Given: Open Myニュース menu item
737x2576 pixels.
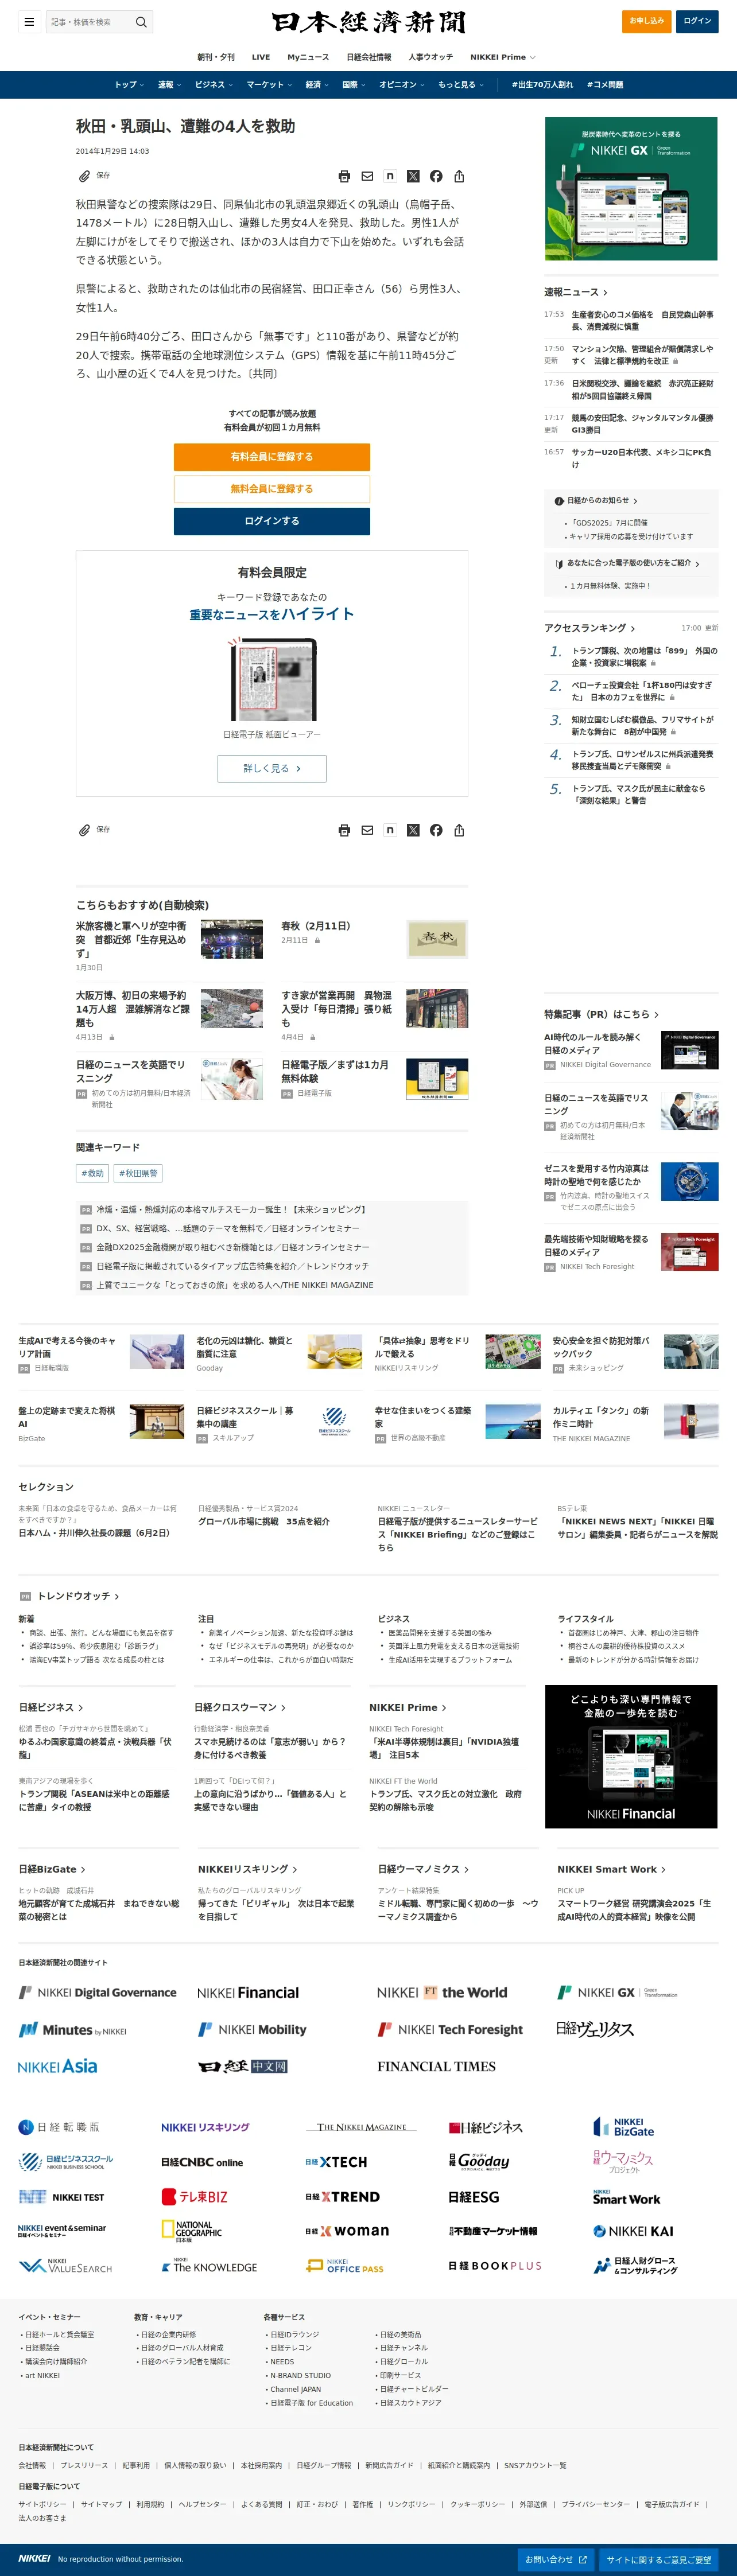Looking at the screenshot, I should (x=308, y=57).
